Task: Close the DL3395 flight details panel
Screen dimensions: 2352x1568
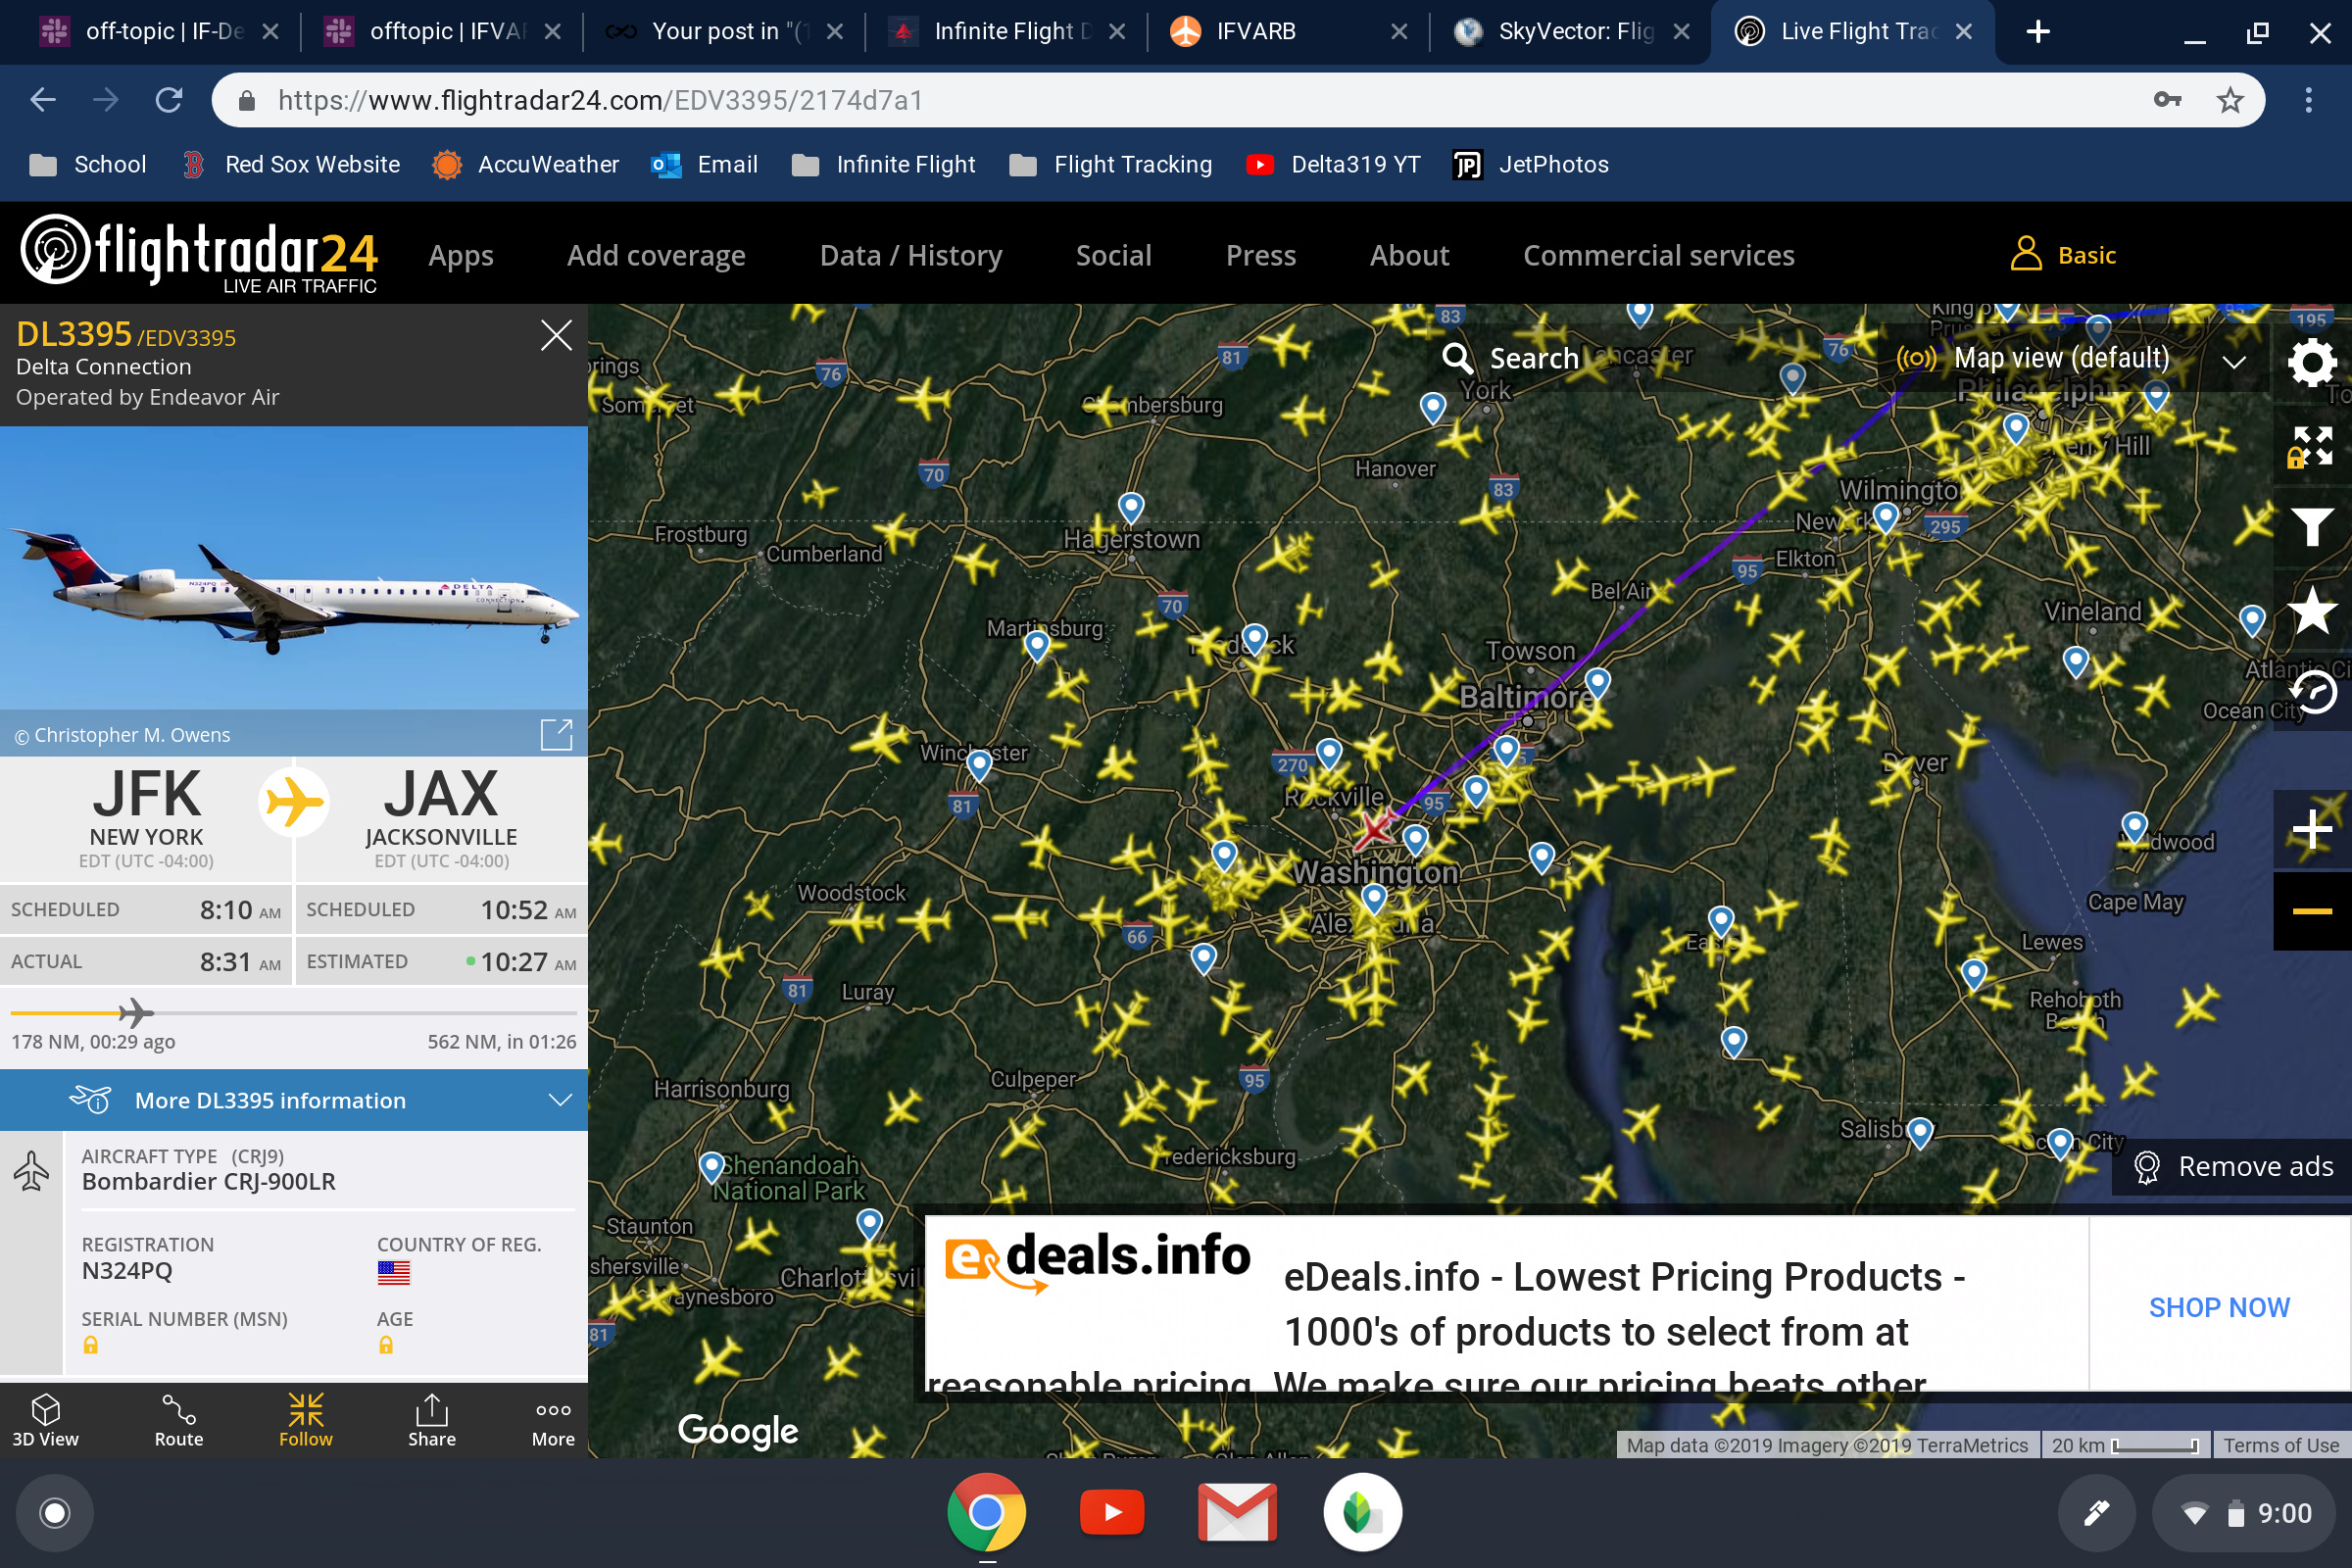Action: coord(556,335)
